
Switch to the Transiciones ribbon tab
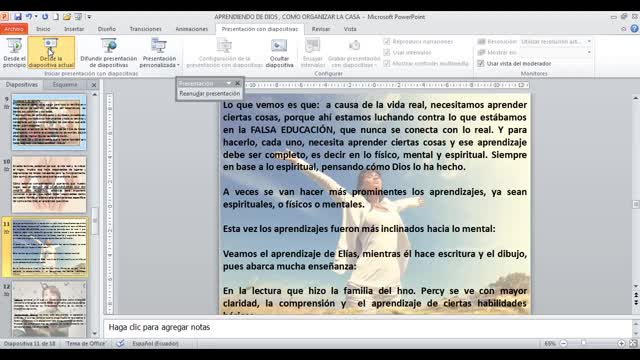pyautogui.click(x=145, y=29)
